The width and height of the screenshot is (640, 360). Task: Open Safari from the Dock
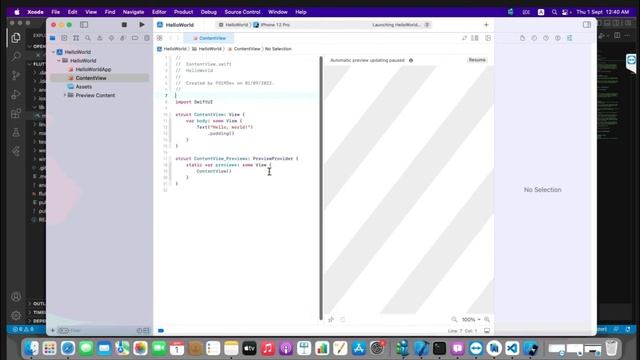68,348
